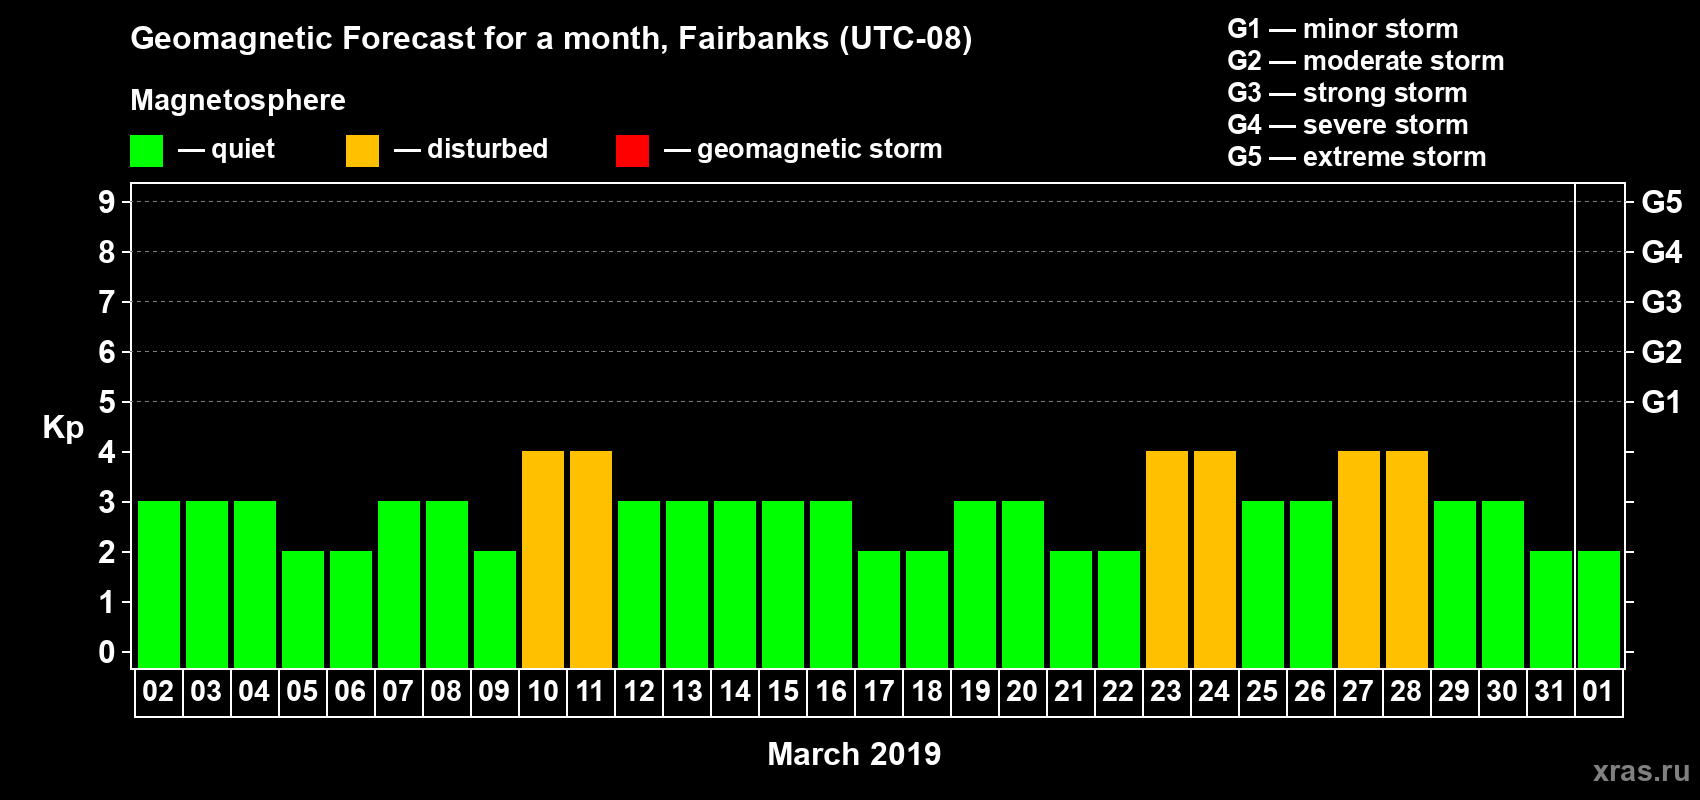Select the orange bar for March 28
Viewport: 1700px width, 800px height.
point(1407,559)
